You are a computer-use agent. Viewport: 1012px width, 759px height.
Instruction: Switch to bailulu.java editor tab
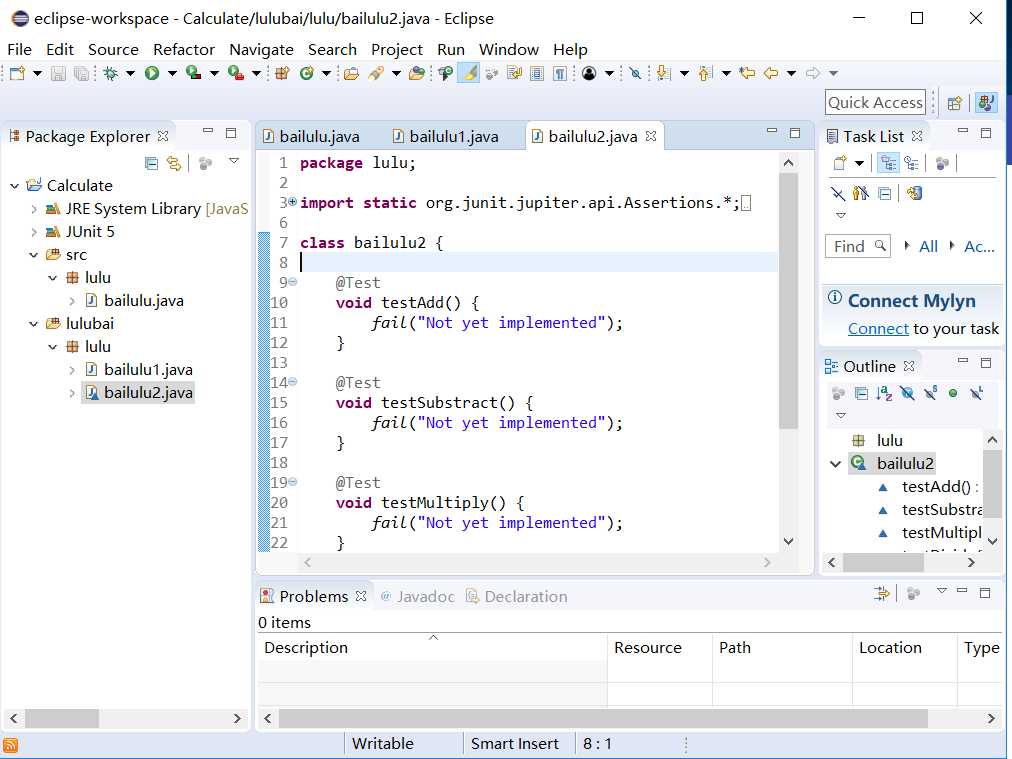coord(312,136)
